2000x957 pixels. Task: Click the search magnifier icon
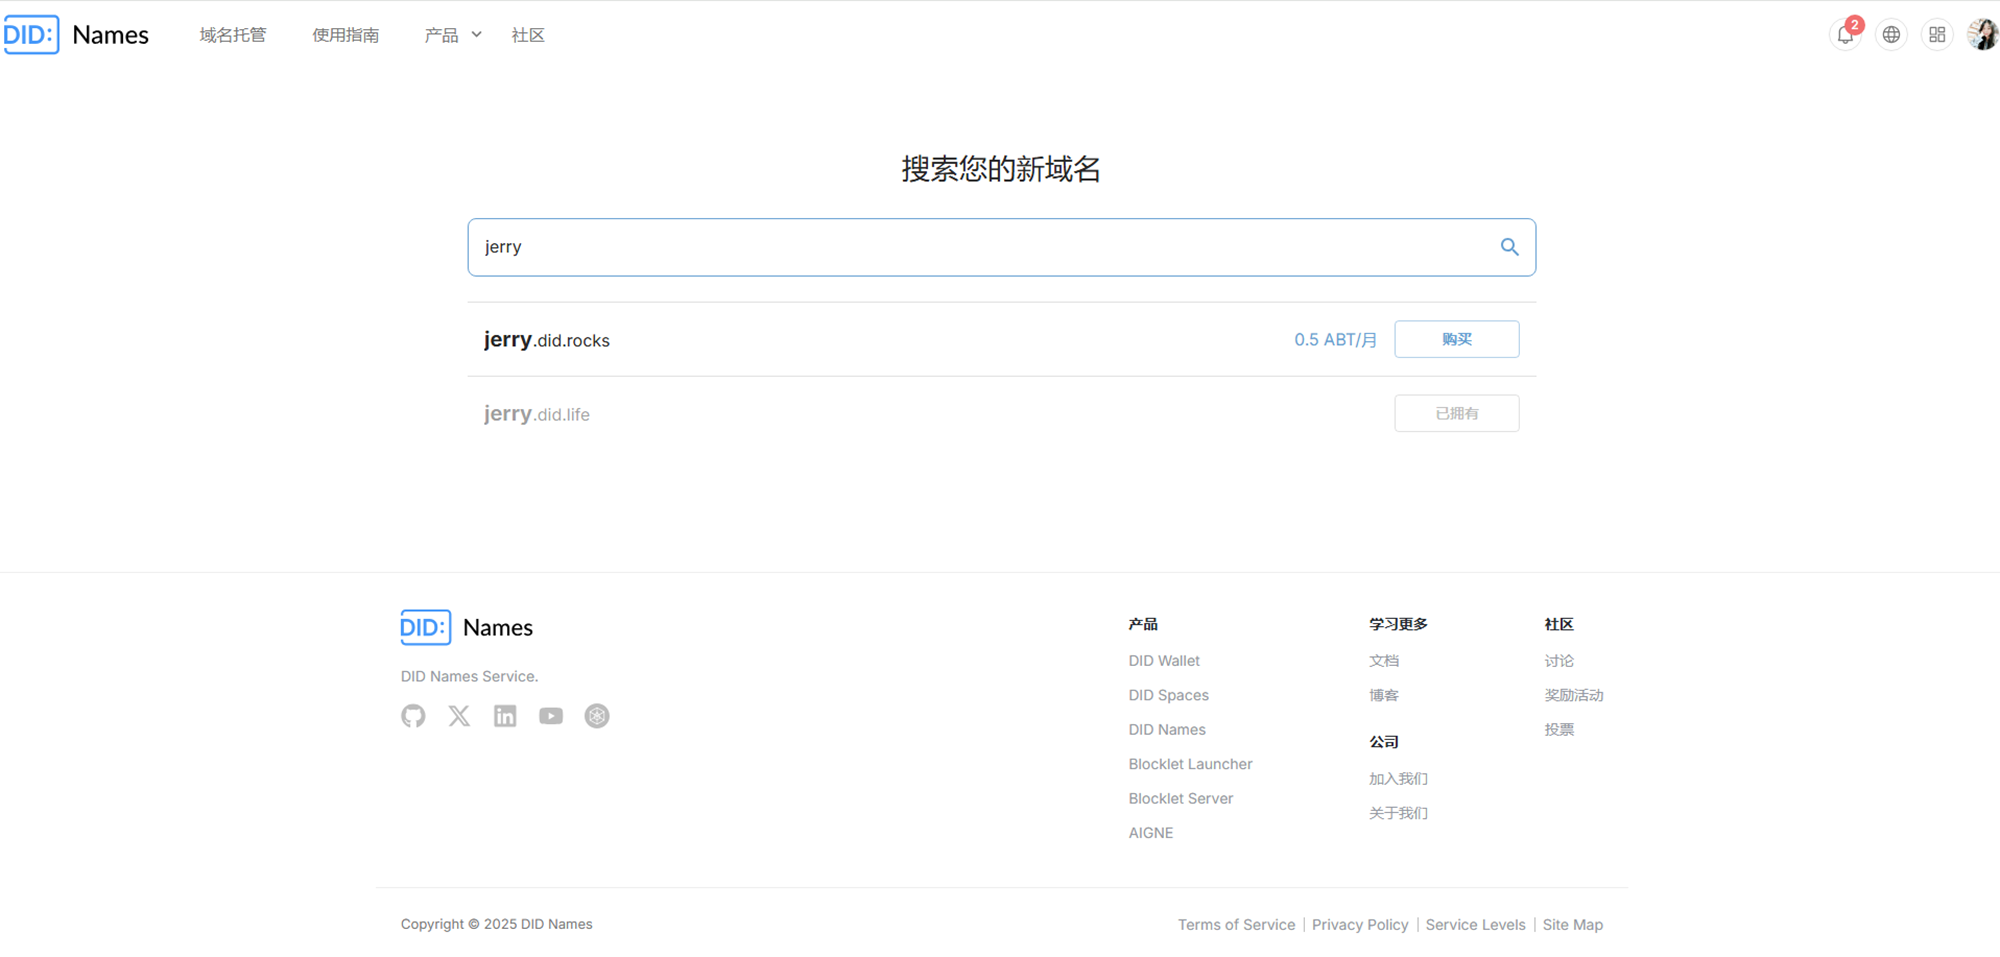[x=1509, y=247]
